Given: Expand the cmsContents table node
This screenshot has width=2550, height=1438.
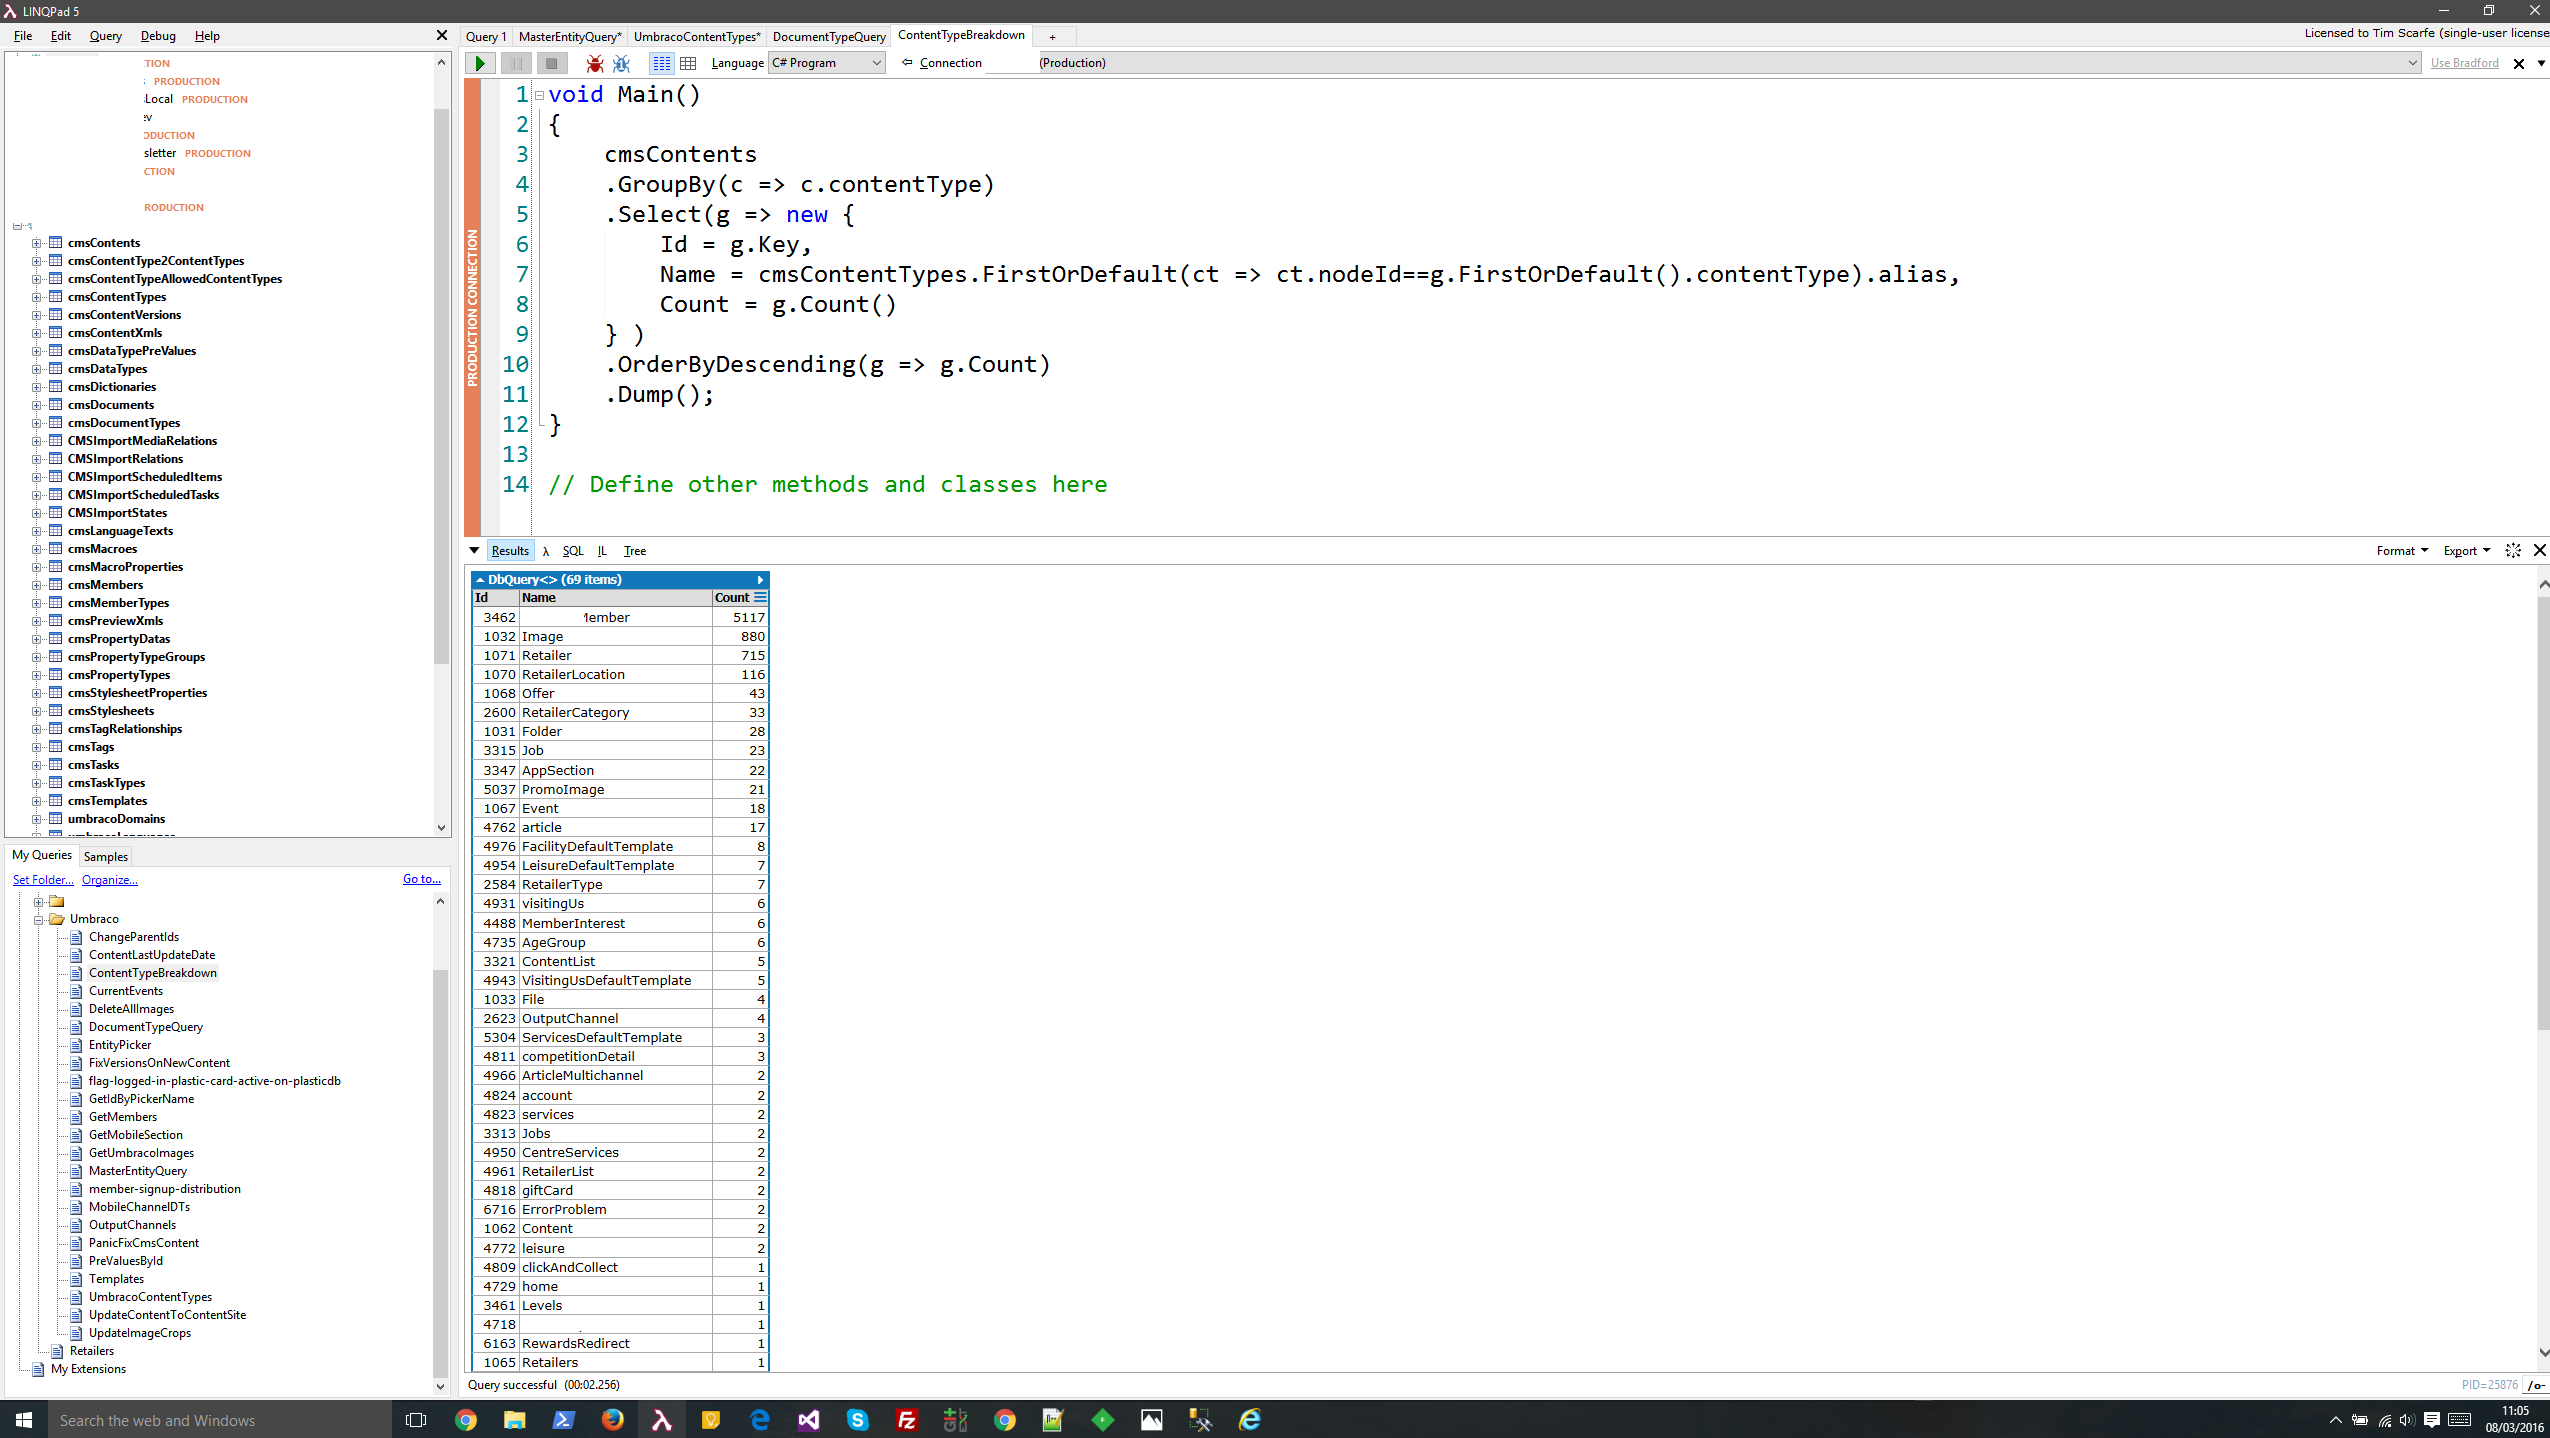Looking at the screenshot, I should [x=36, y=243].
